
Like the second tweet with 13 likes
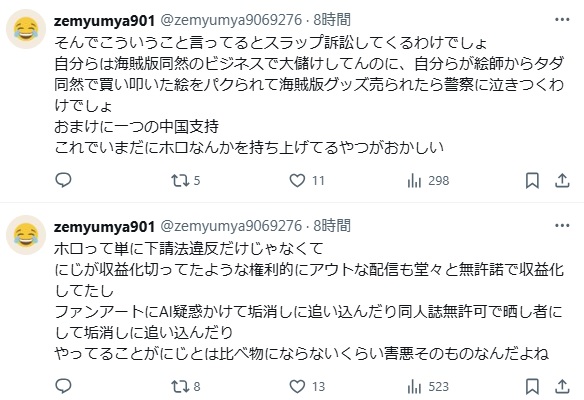click(307, 387)
